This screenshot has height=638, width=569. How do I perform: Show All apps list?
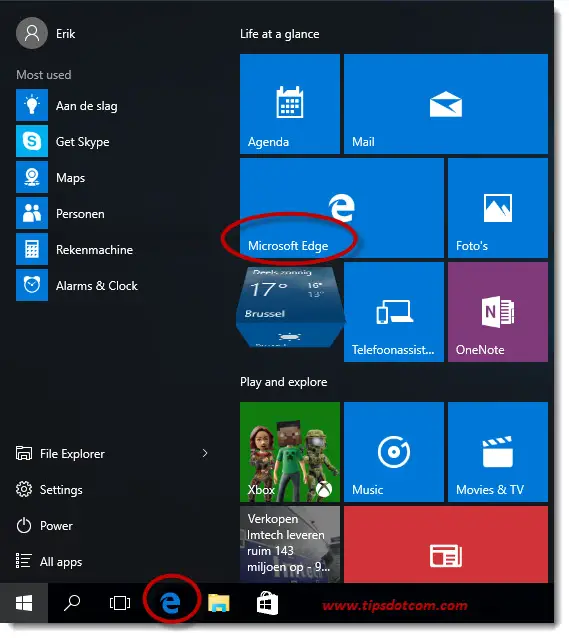coord(49,562)
